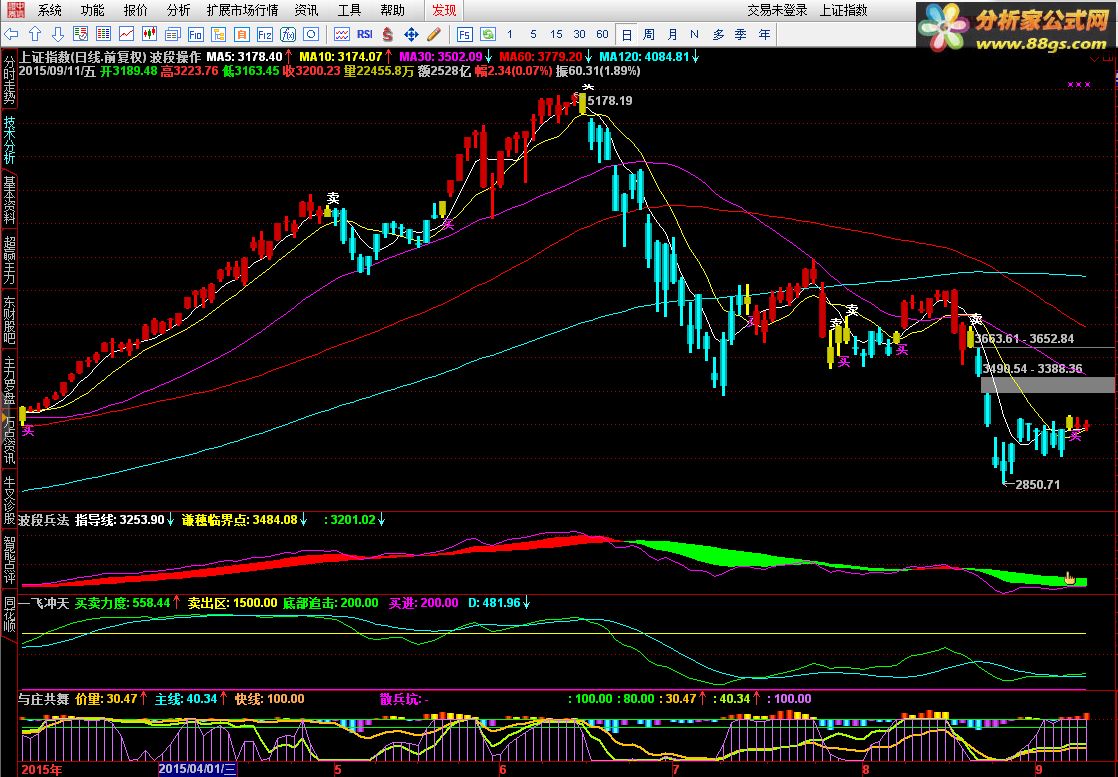The height and width of the screenshot is (777, 1118).
Task: Open the f(x) formula manager icon
Action: (x=288, y=34)
